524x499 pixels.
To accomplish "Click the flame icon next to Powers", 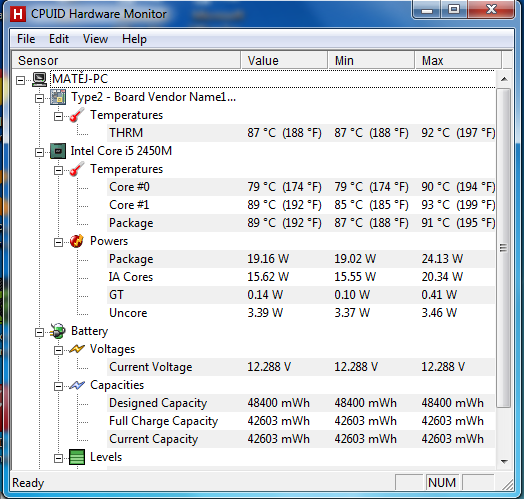I will point(77,241).
